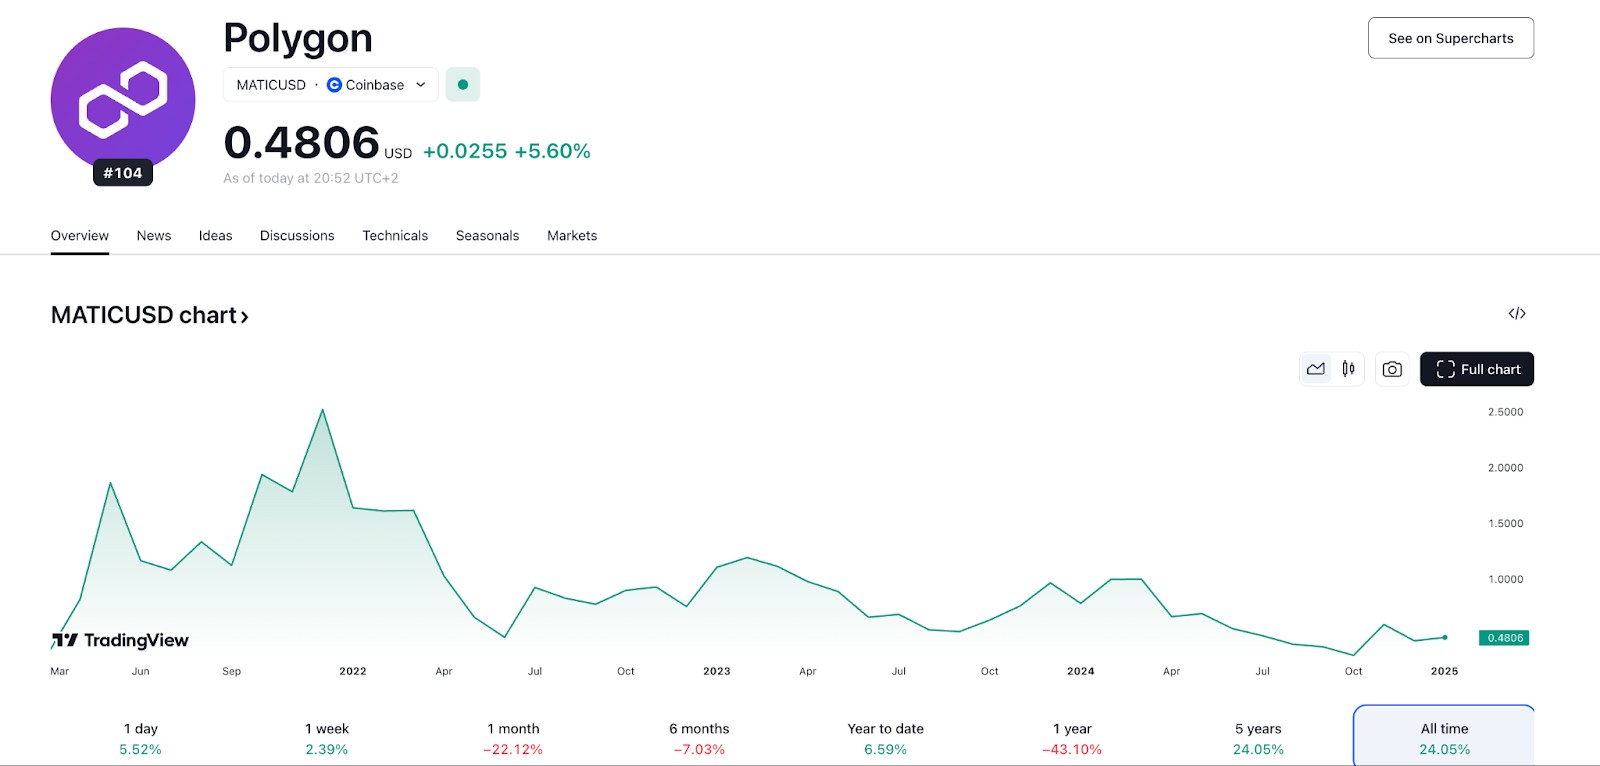Open the MATICUSD Coinbase symbol dropdown
Image resolution: width=1600 pixels, height=766 pixels.
pos(331,85)
